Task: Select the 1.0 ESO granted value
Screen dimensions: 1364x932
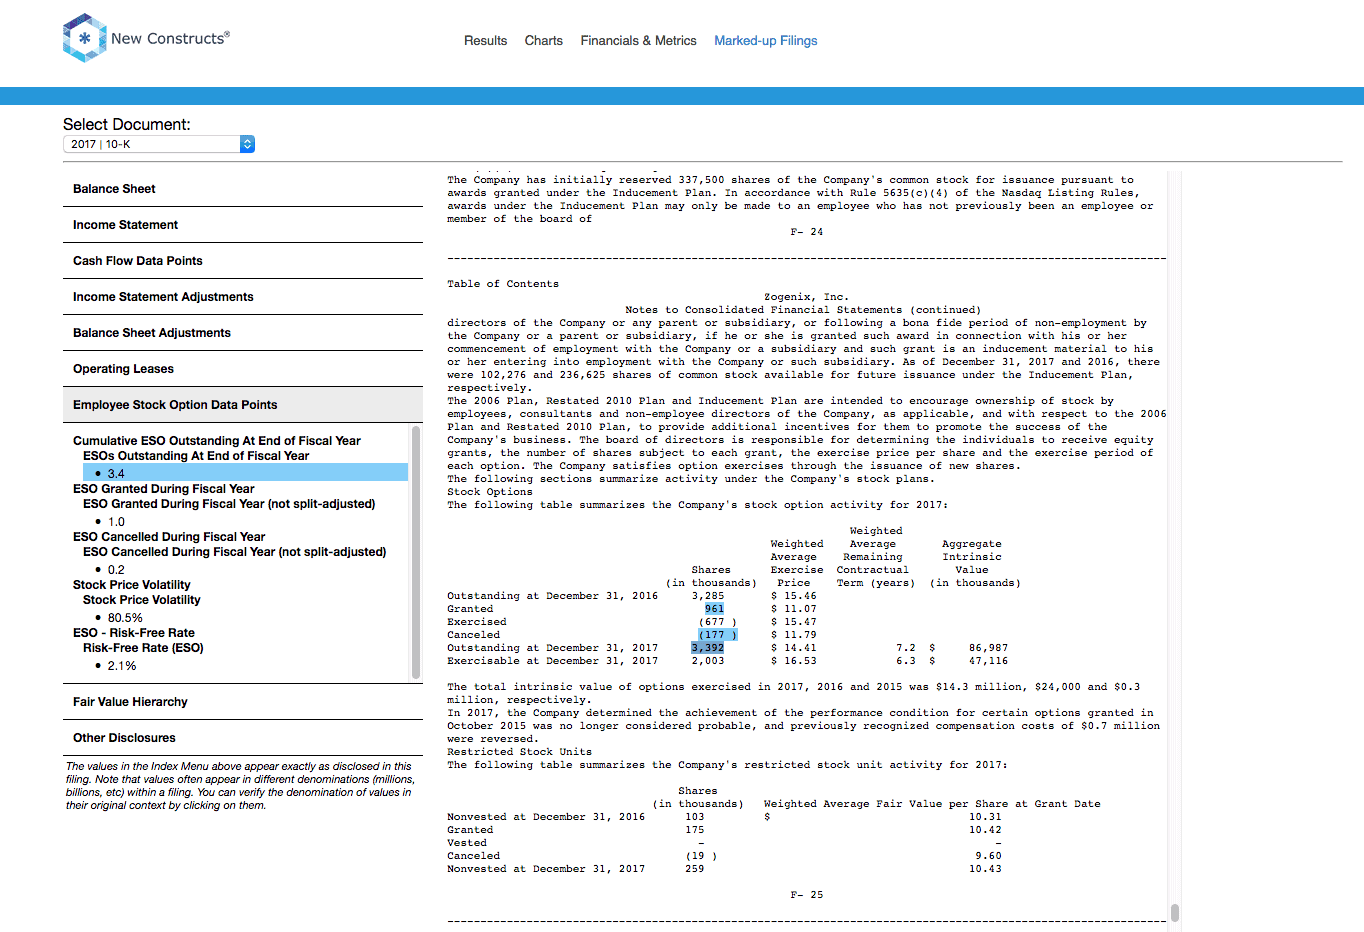Action: click(116, 522)
